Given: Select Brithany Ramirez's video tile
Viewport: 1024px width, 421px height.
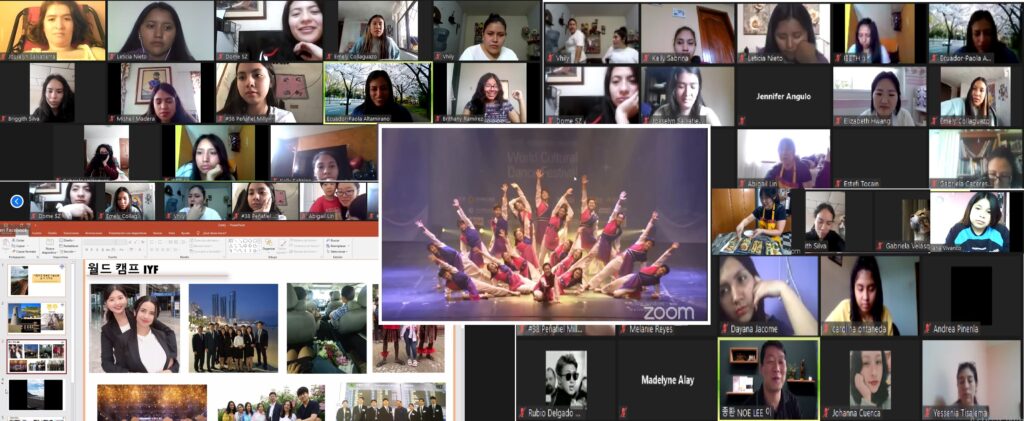Looking at the screenshot, I should [487, 93].
